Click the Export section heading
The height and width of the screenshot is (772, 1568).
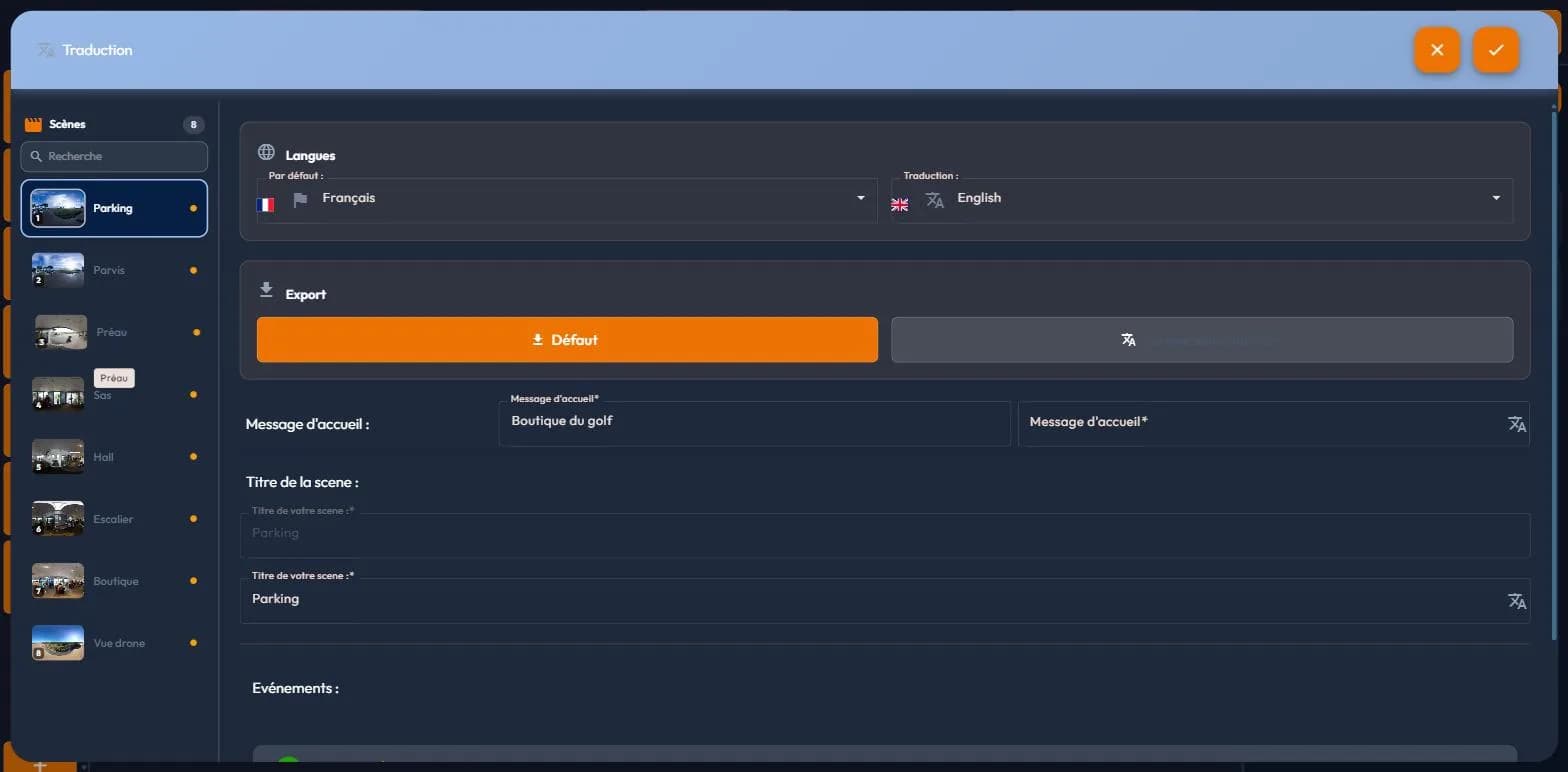[x=306, y=295]
